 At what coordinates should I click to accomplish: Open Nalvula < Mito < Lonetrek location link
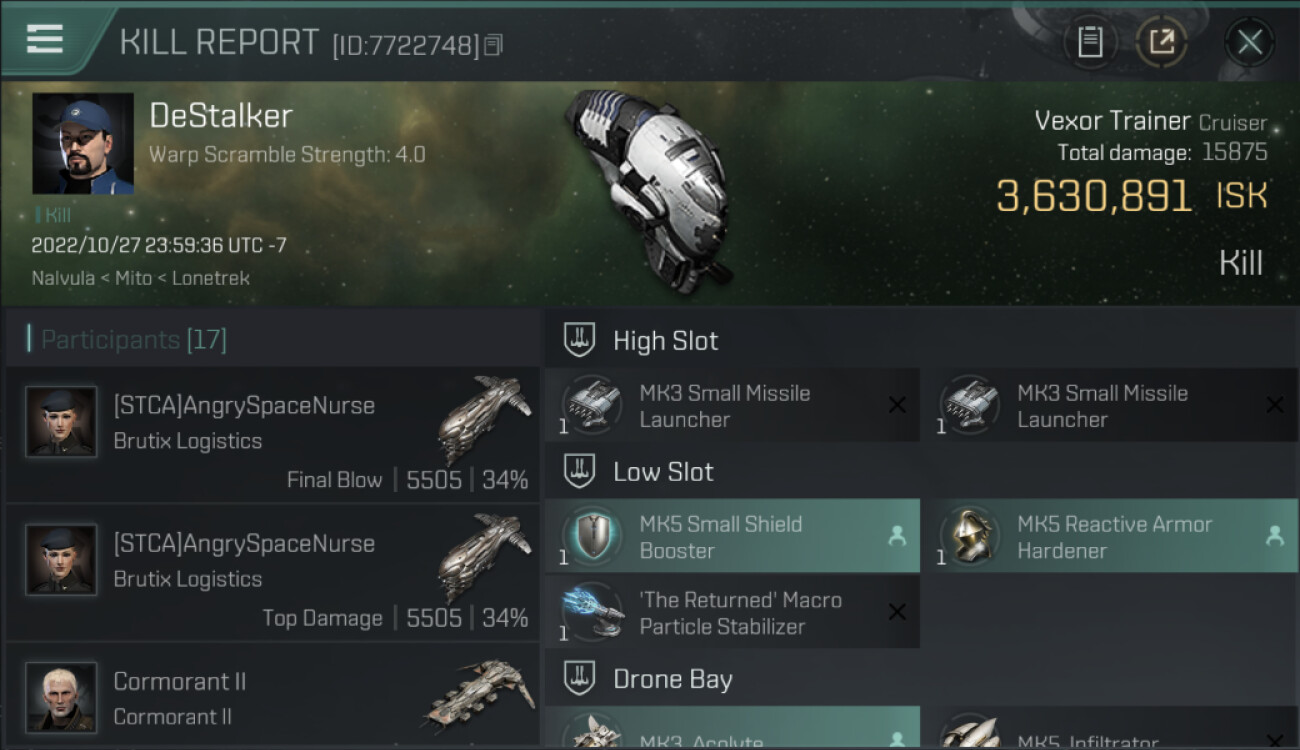point(140,278)
